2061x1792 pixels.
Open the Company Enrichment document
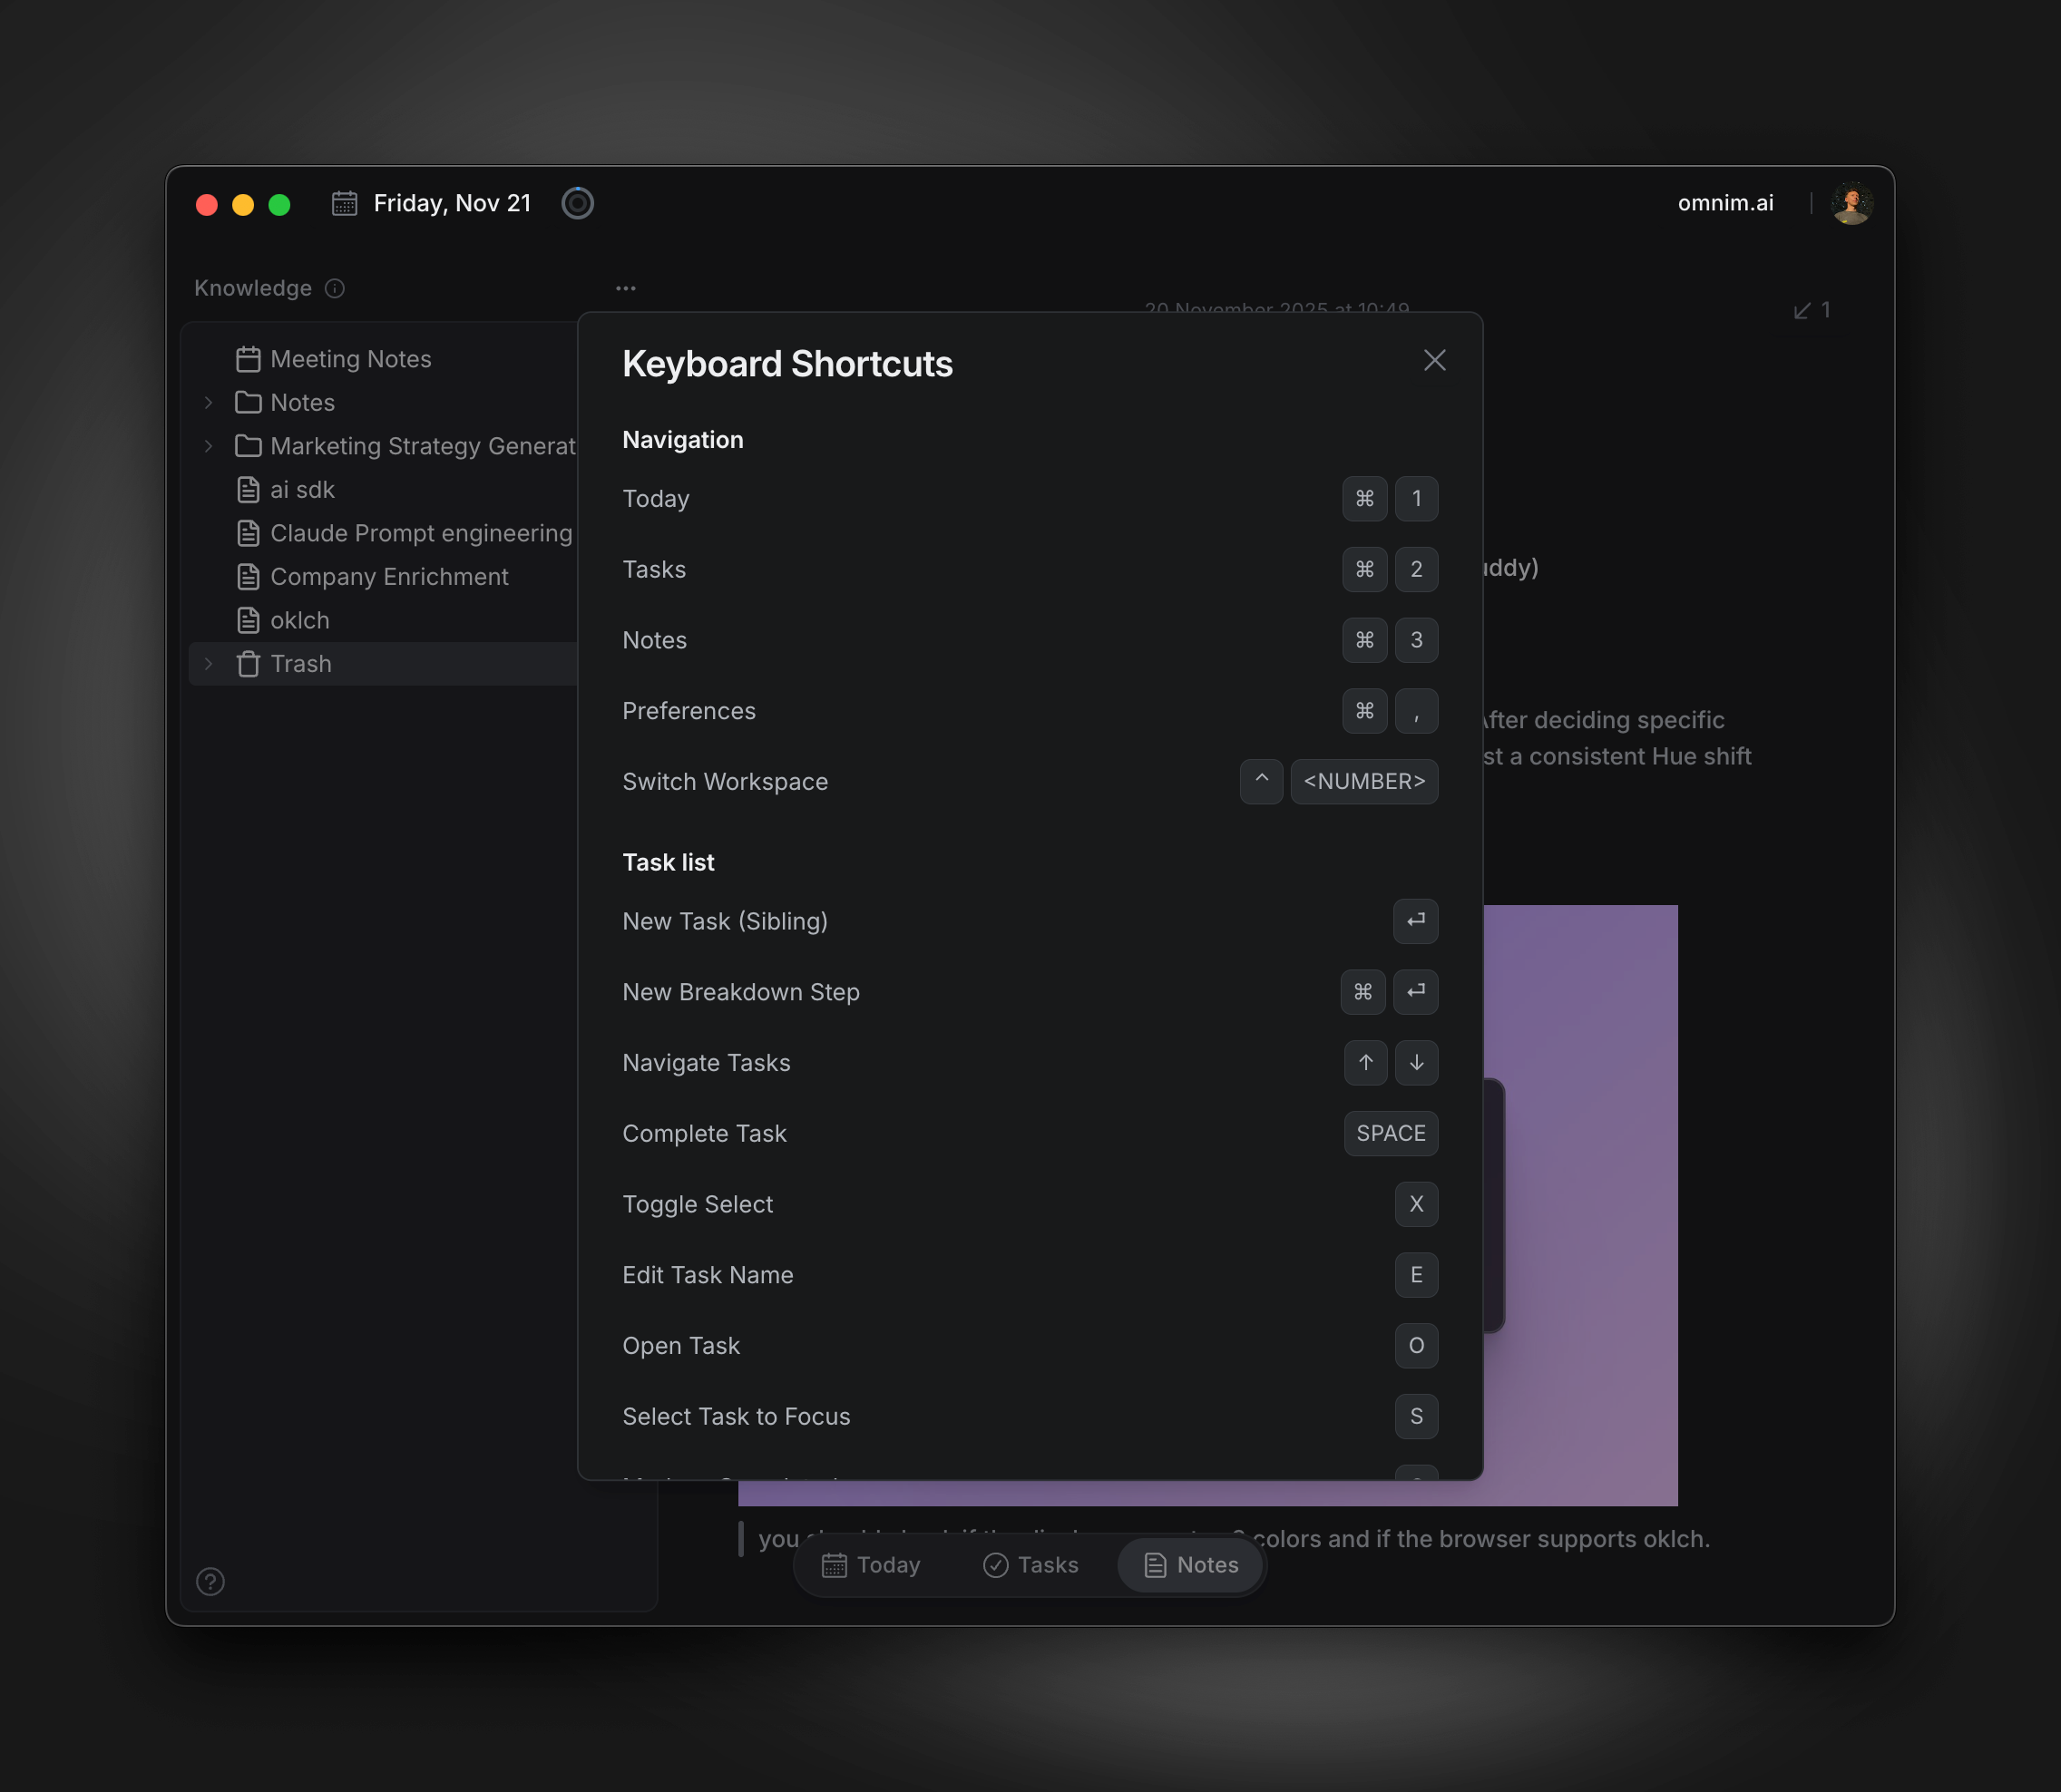click(x=388, y=577)
